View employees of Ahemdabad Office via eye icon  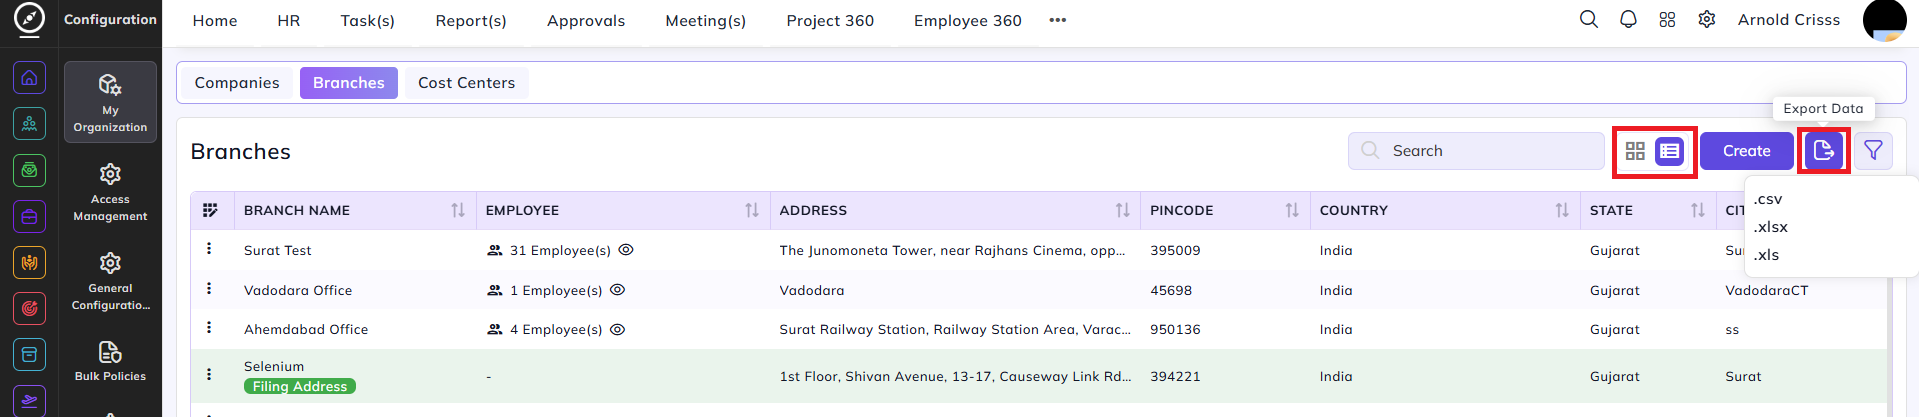coord(618,329)
